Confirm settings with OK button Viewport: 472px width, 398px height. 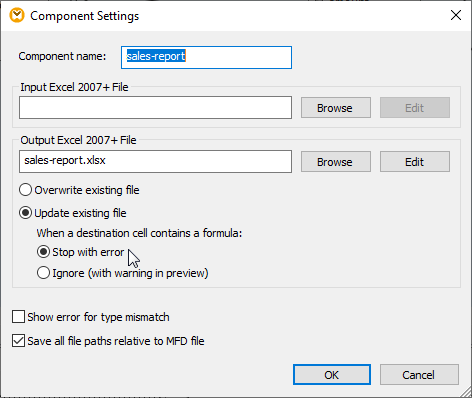click(x=332, y=375)
